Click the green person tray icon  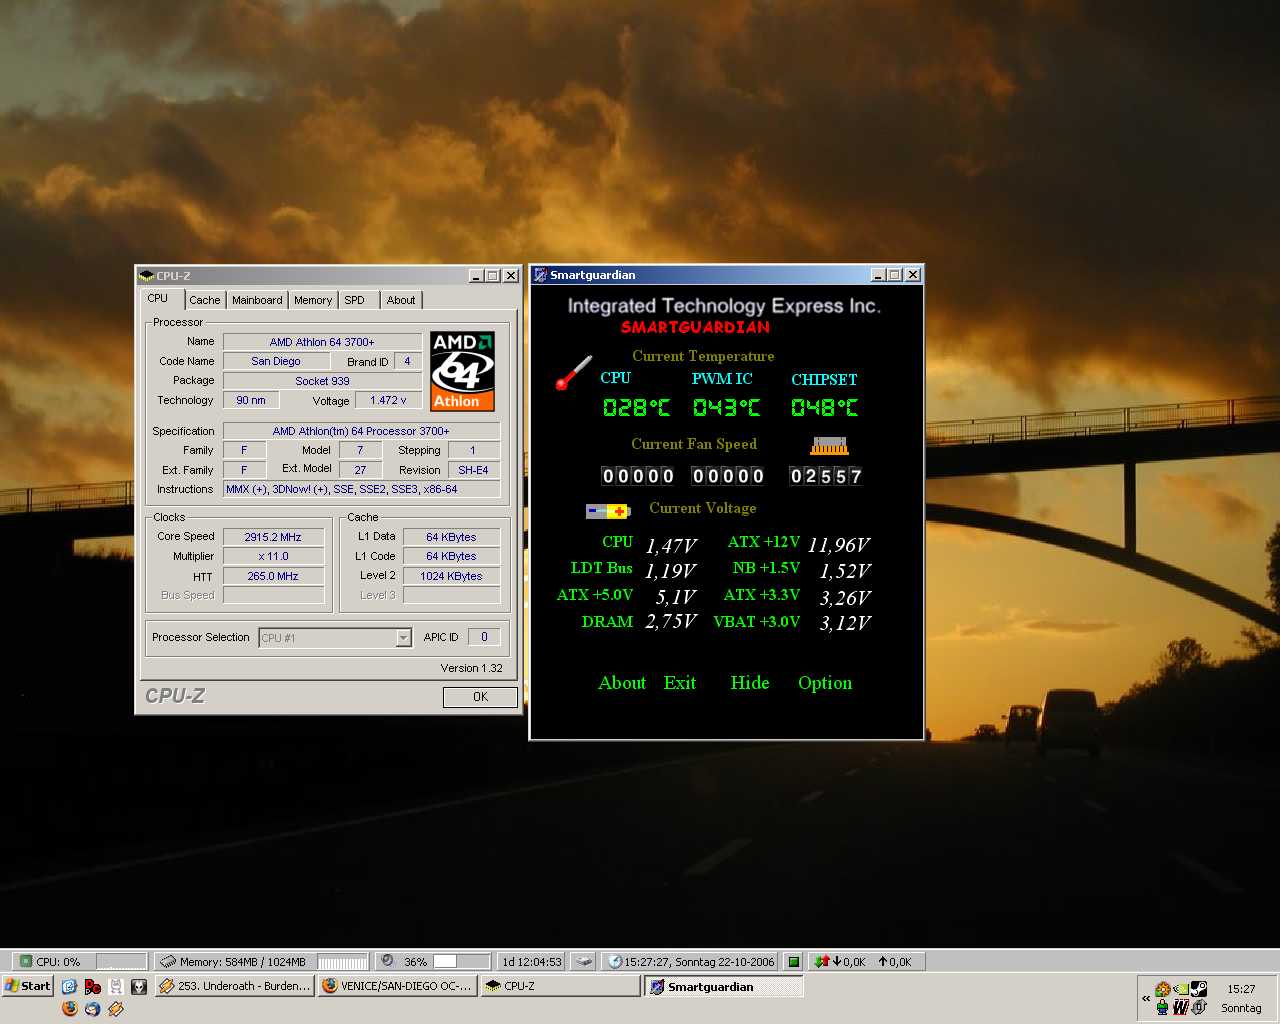pos(1163,1007)
